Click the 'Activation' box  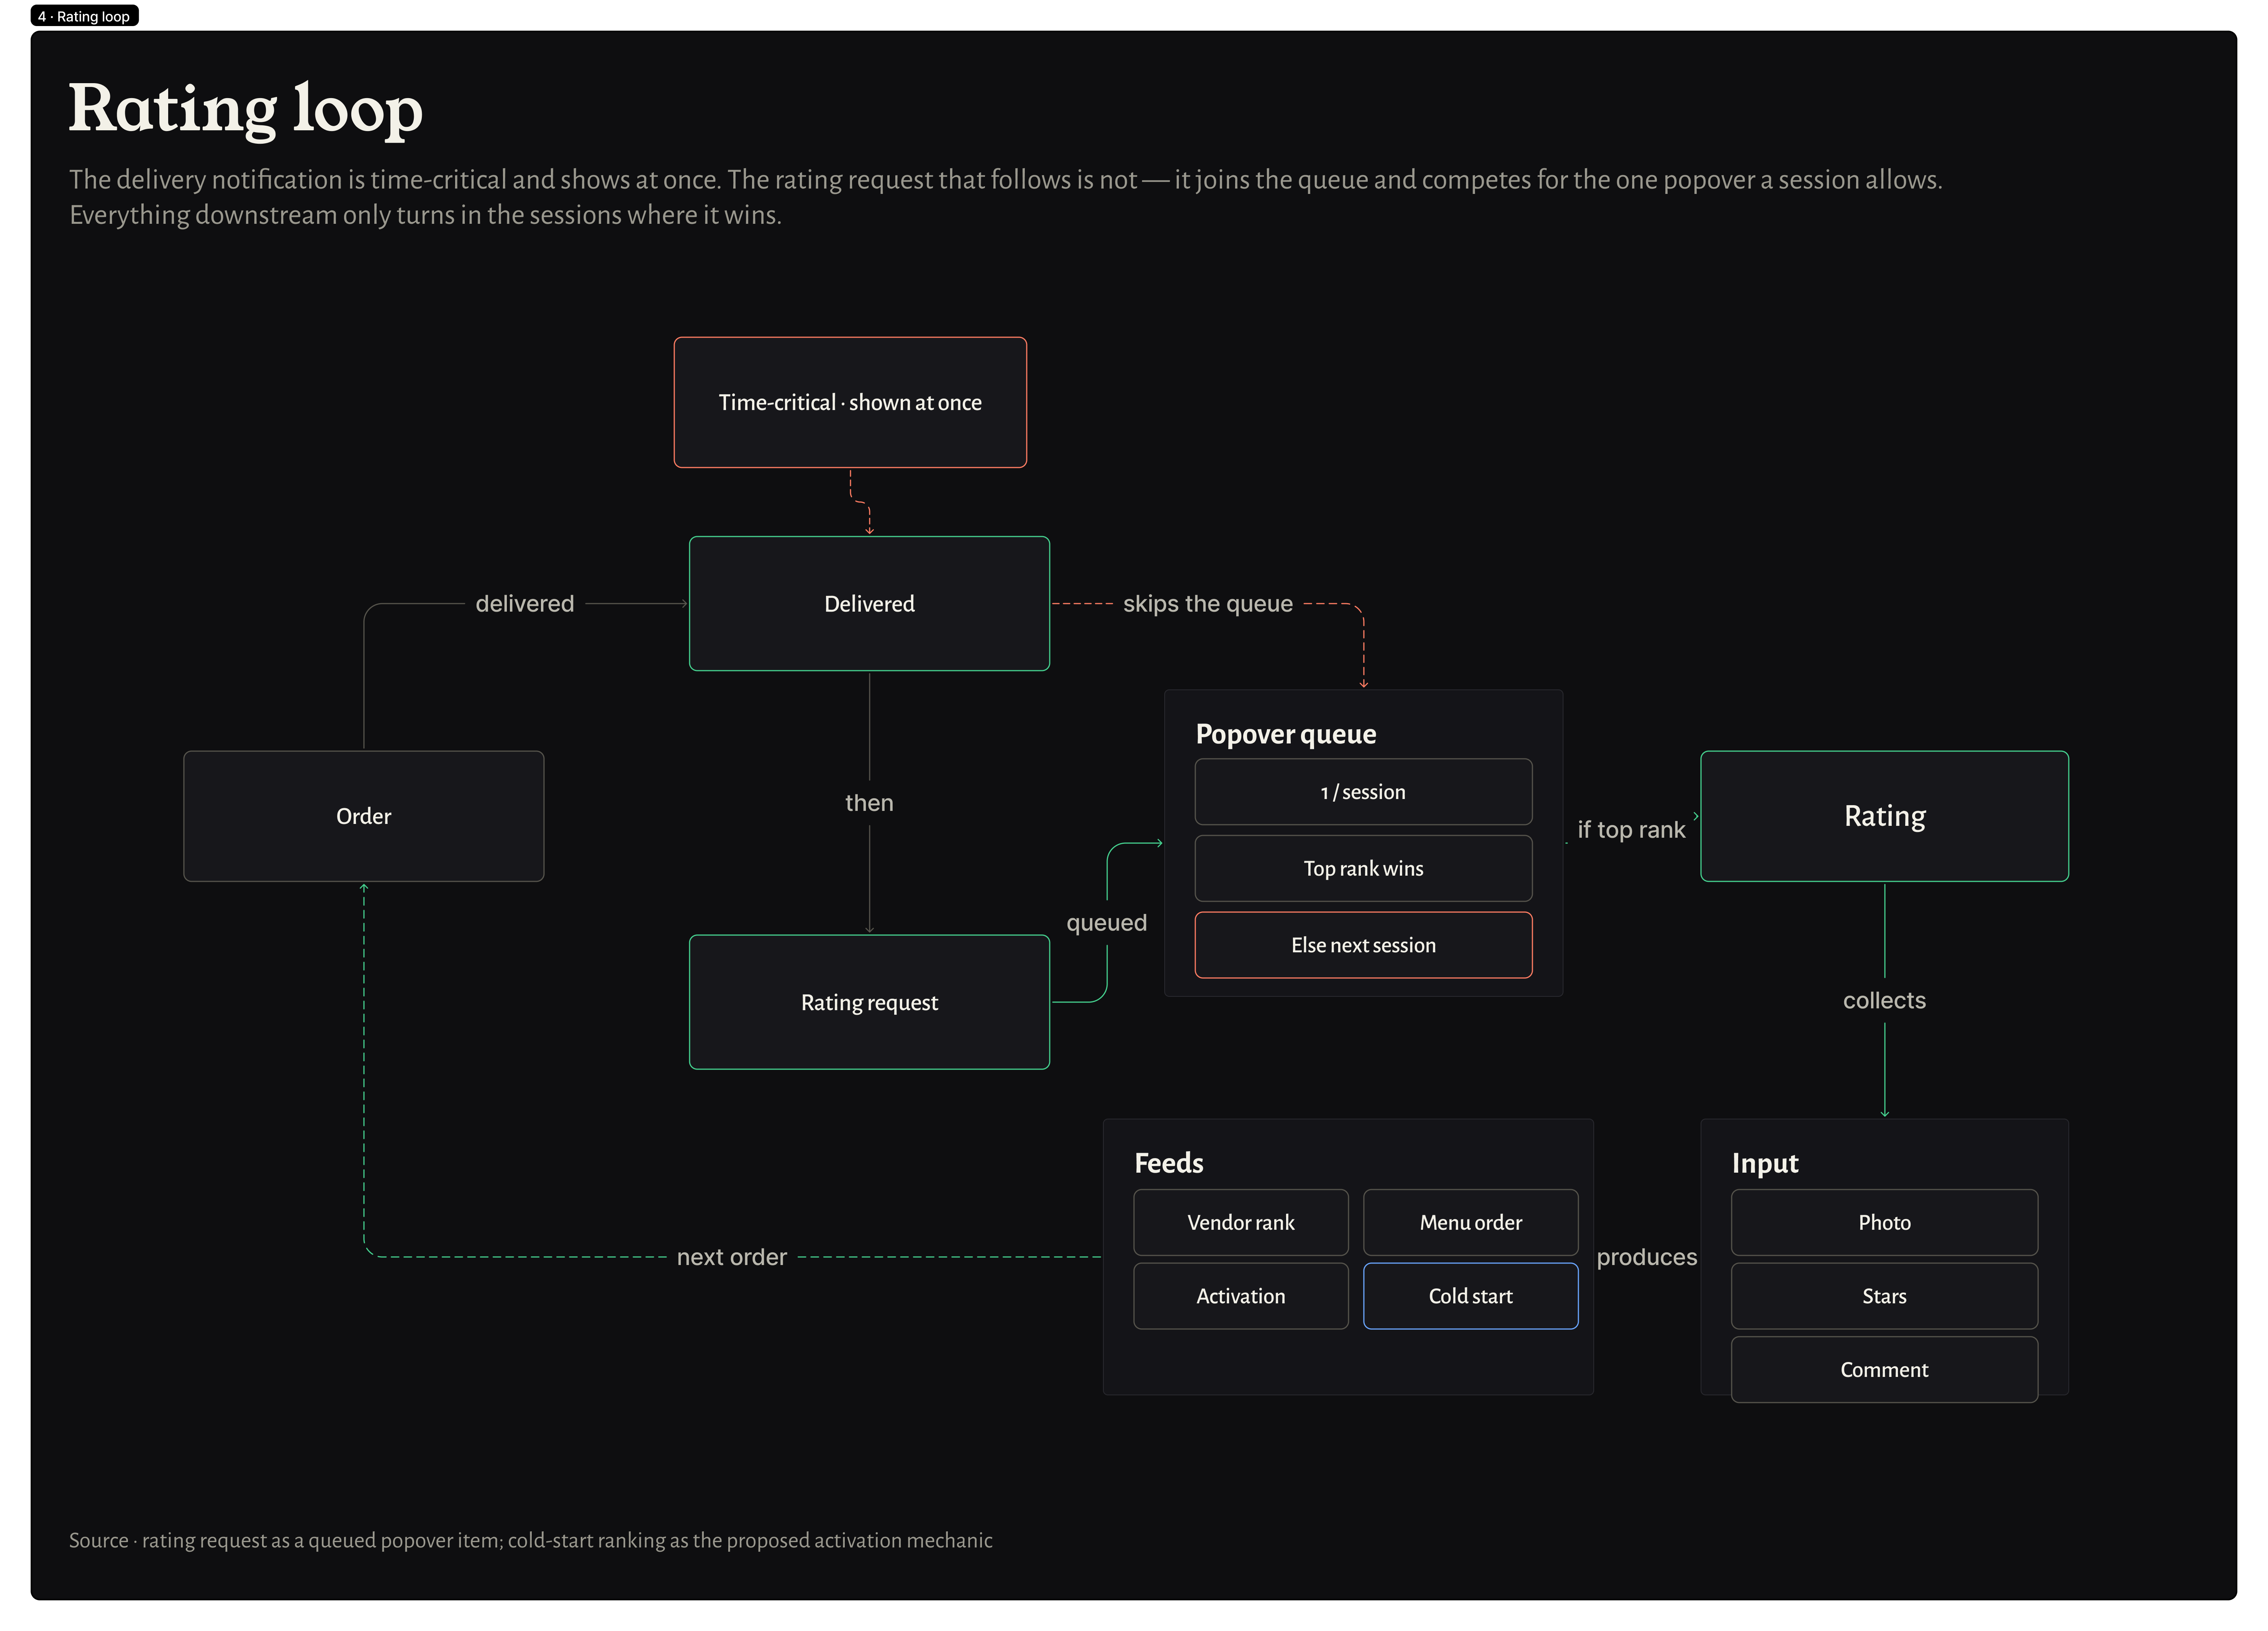tap(1241, 1296)
